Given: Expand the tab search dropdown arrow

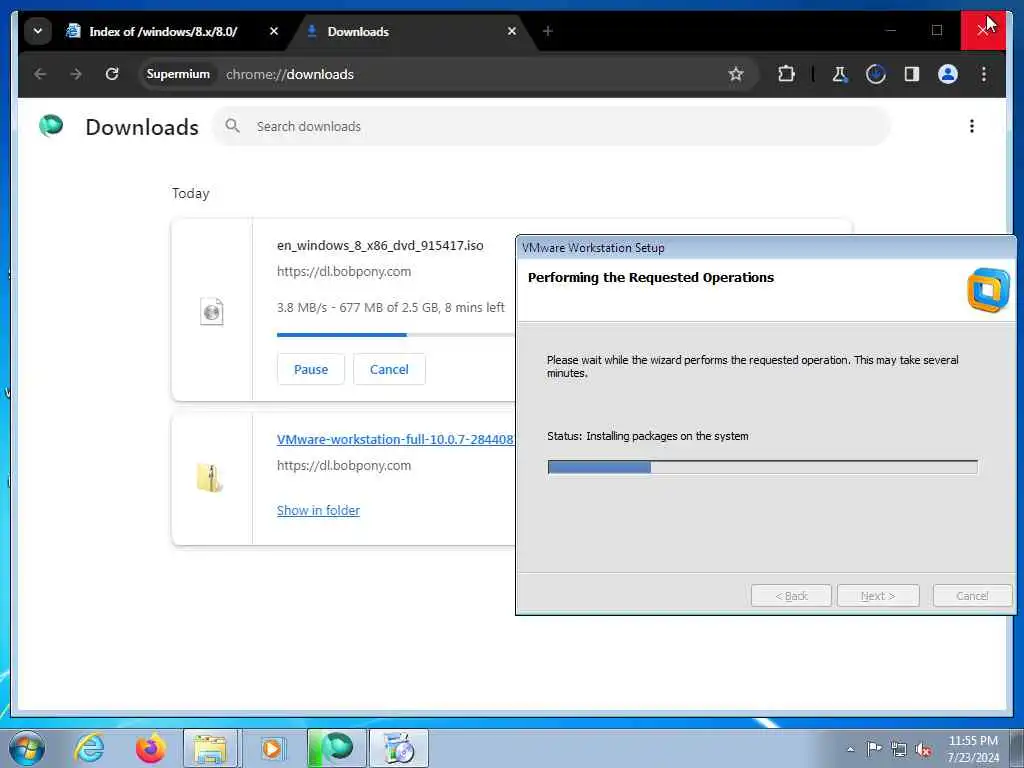Looking at the screenshot, I should coord(38,31).
